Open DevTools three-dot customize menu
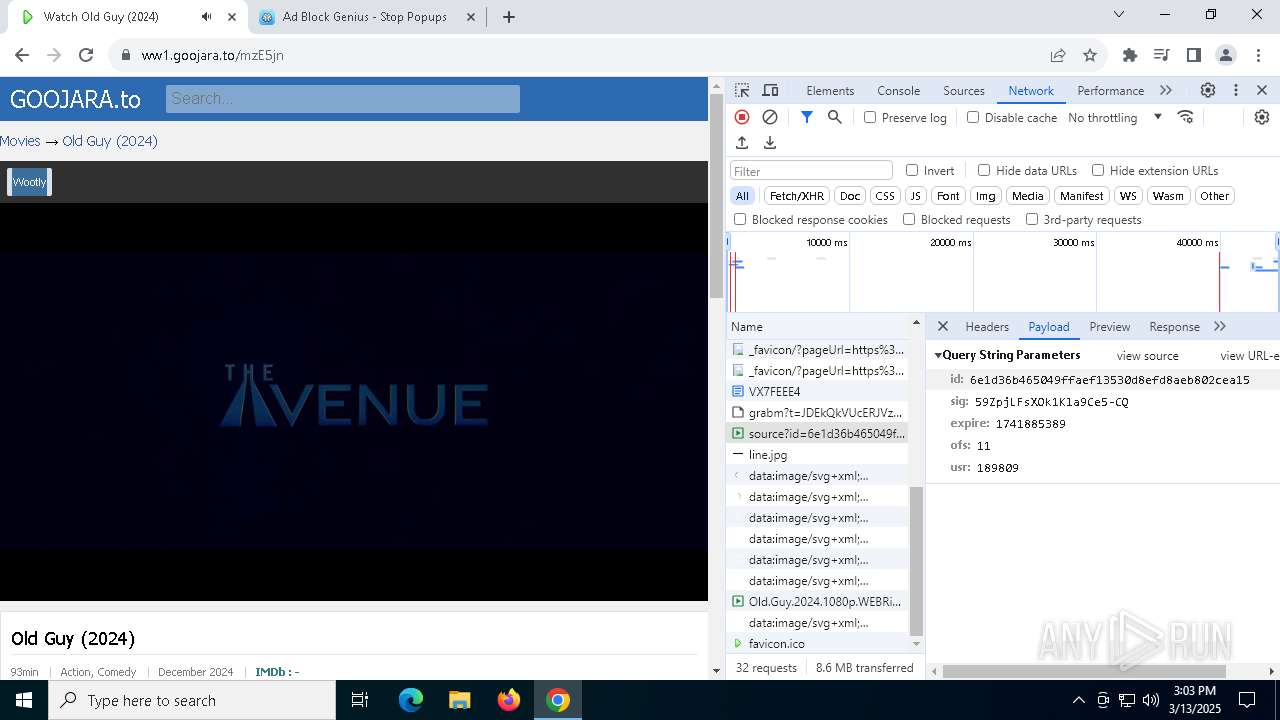Image resolution: width=1280 pixels, height=720 pixels. [x=1236, y=90]
